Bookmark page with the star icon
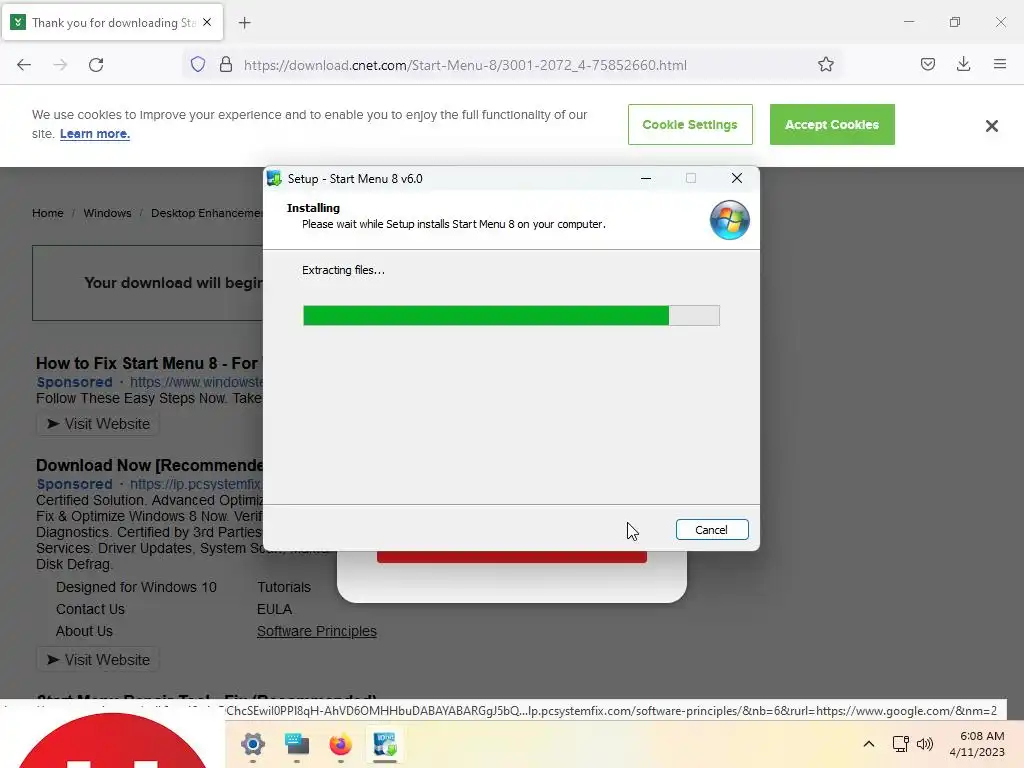Image resolution: width=1024 pixels, height=768 pixels. pos(825,65)
